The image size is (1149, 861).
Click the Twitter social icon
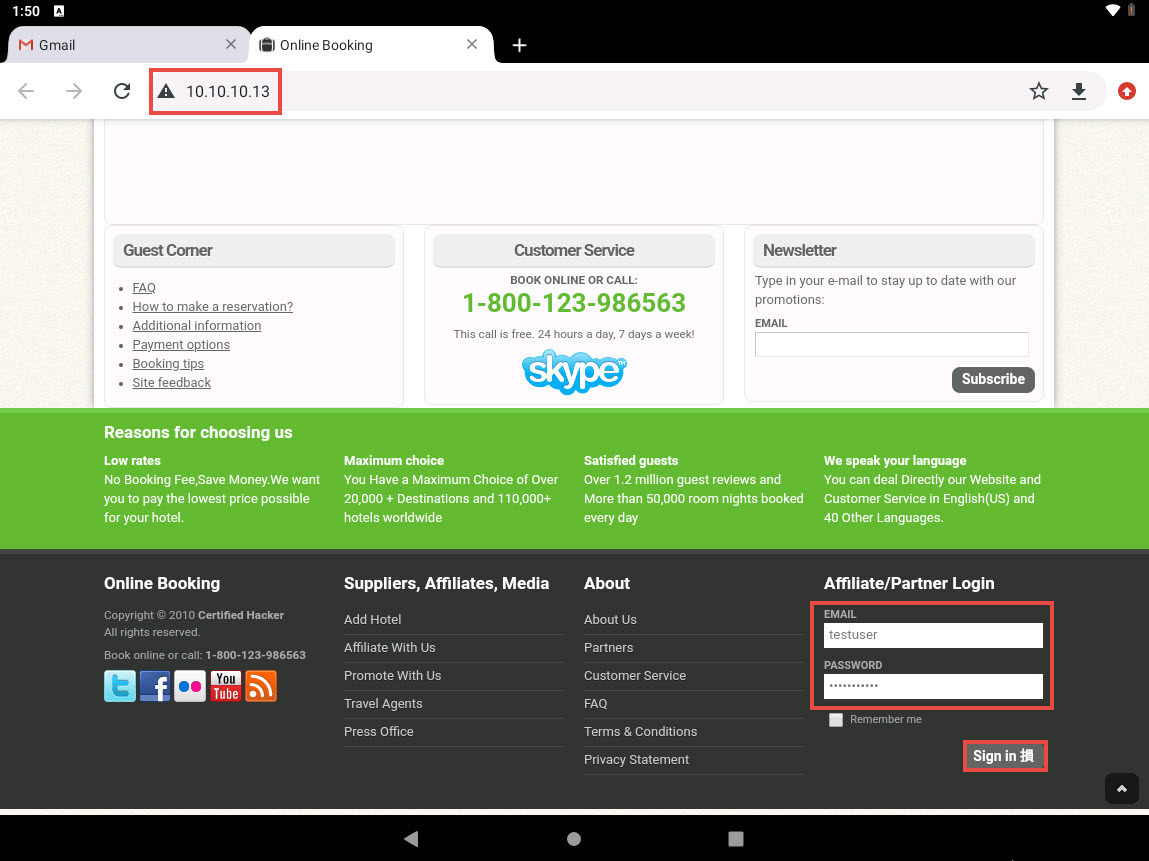(x=120, y=686)
